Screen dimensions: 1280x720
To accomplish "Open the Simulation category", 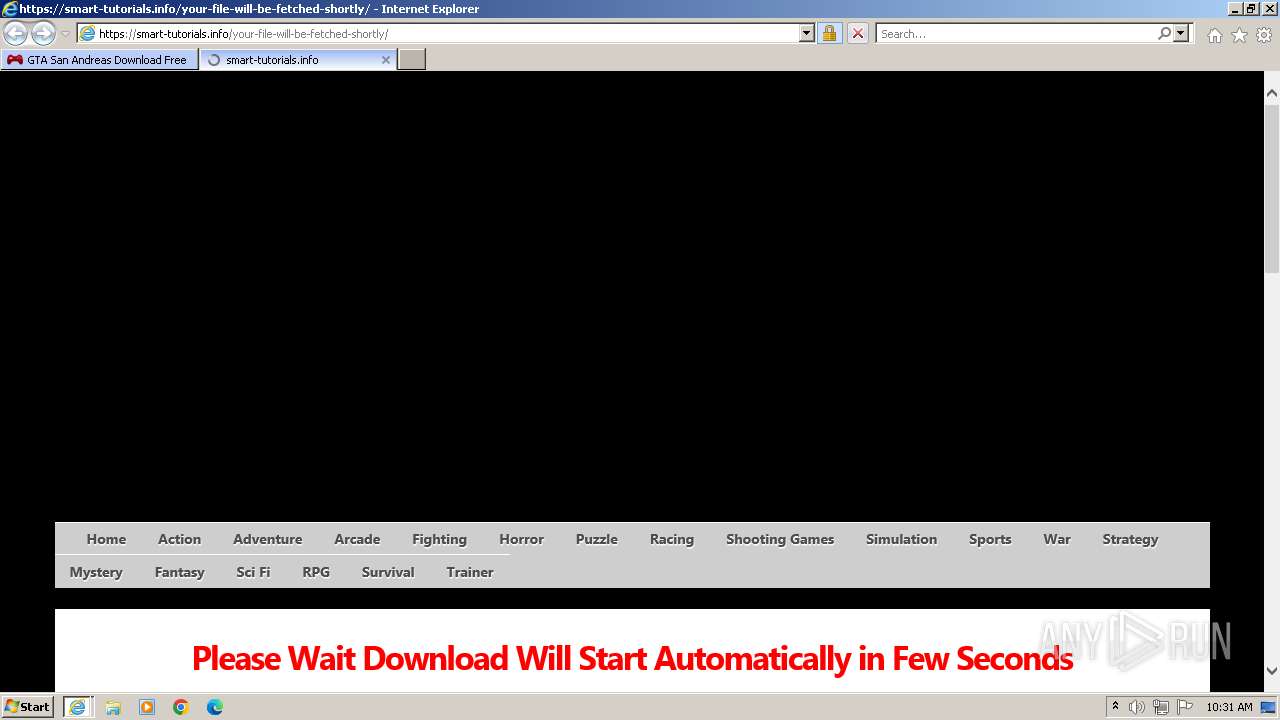I will [902, 539].
